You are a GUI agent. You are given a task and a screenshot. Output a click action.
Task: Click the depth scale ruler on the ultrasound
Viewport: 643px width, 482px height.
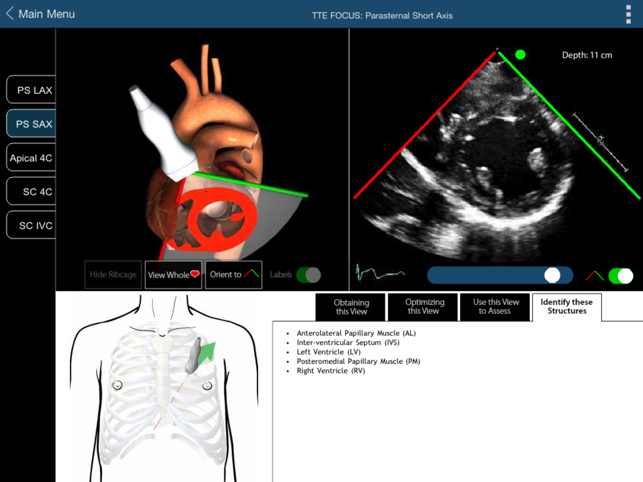(x=600, y=142)
